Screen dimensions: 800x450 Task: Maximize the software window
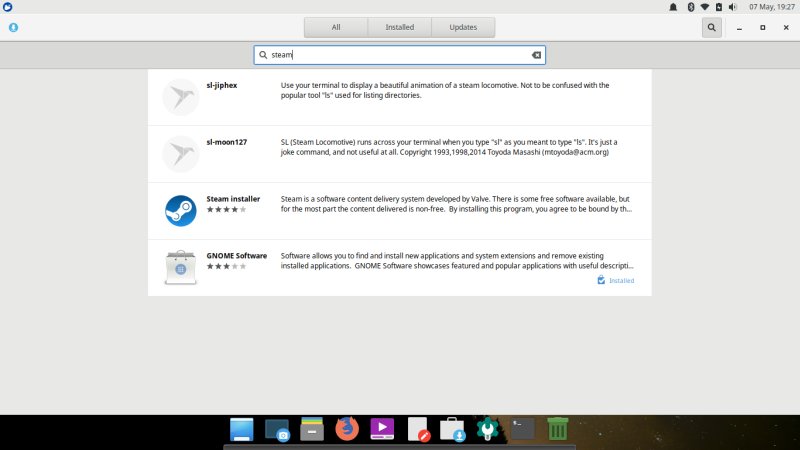pos(763,28)
